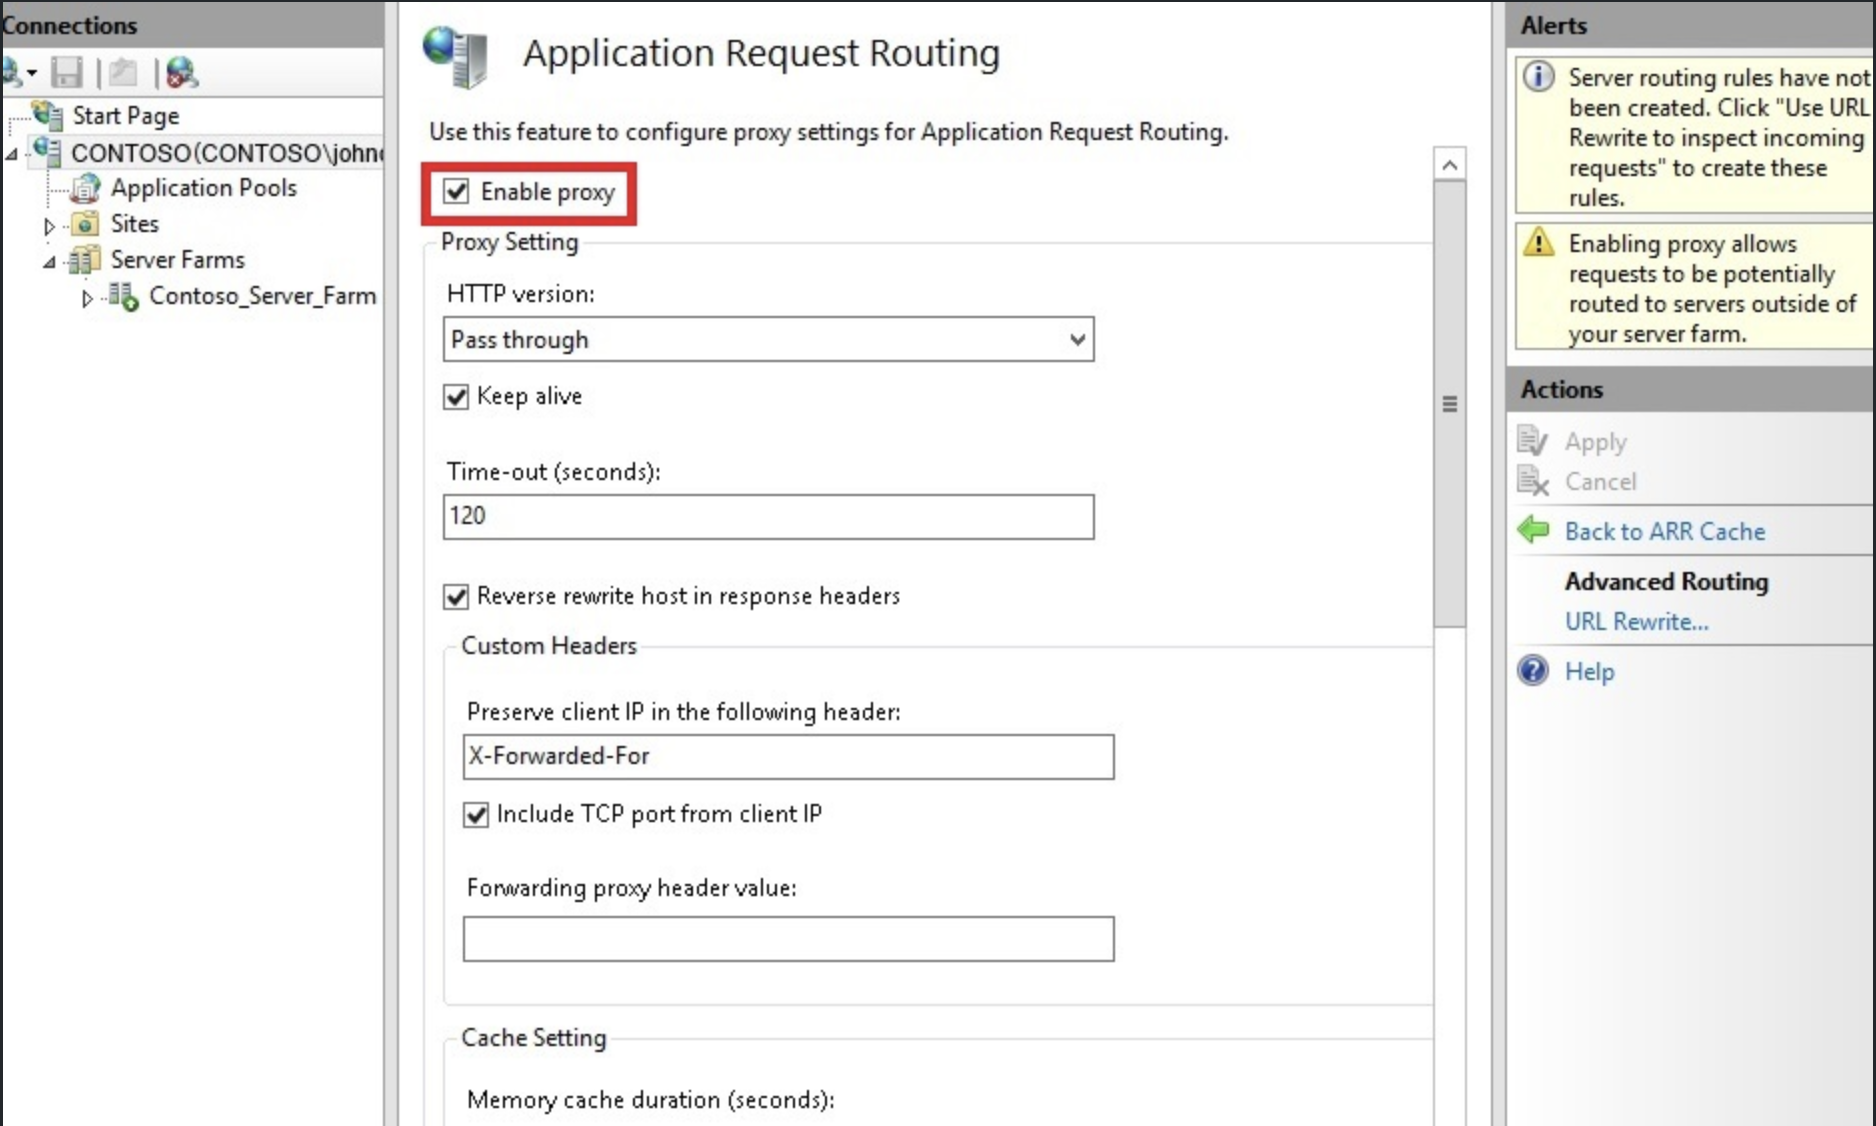This screenshot has height=1126, width=1876.
Task: Click Cancel in the Actions pane
Action: (x=1601, y=482)
